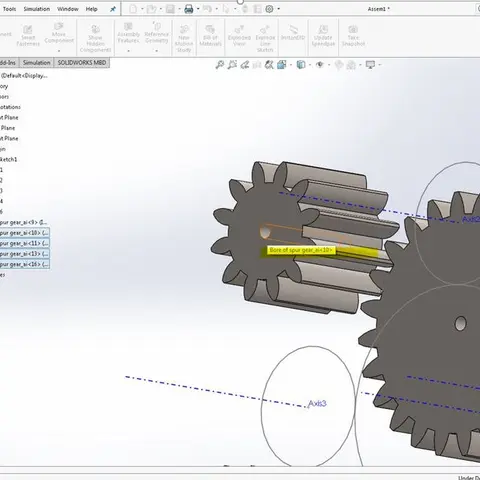Click the large gear's center bore hole
Image resolution: width=480 pixels, height=480 pixels.
click(460, 323)
